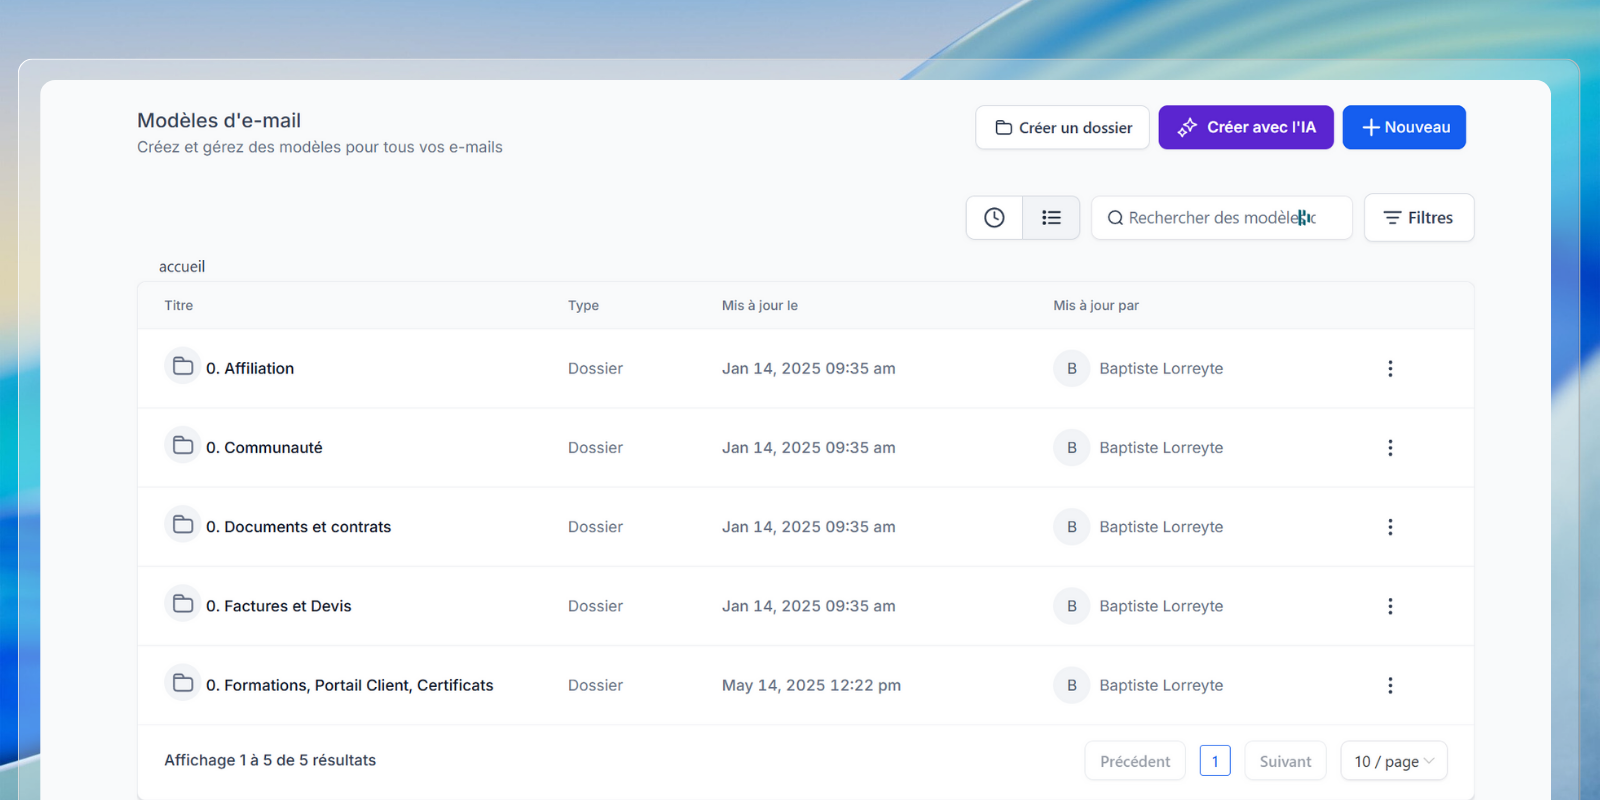Screen dimensions: 1600x800
Task: Click May 14, 2025 12:22 pm date
Action: (x=811, y=685)
